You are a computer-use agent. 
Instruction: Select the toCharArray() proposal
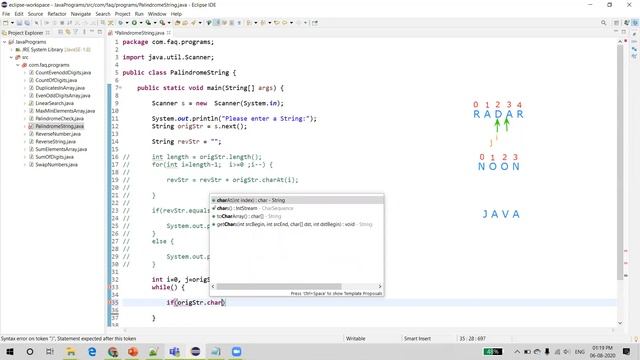(297, 216)
